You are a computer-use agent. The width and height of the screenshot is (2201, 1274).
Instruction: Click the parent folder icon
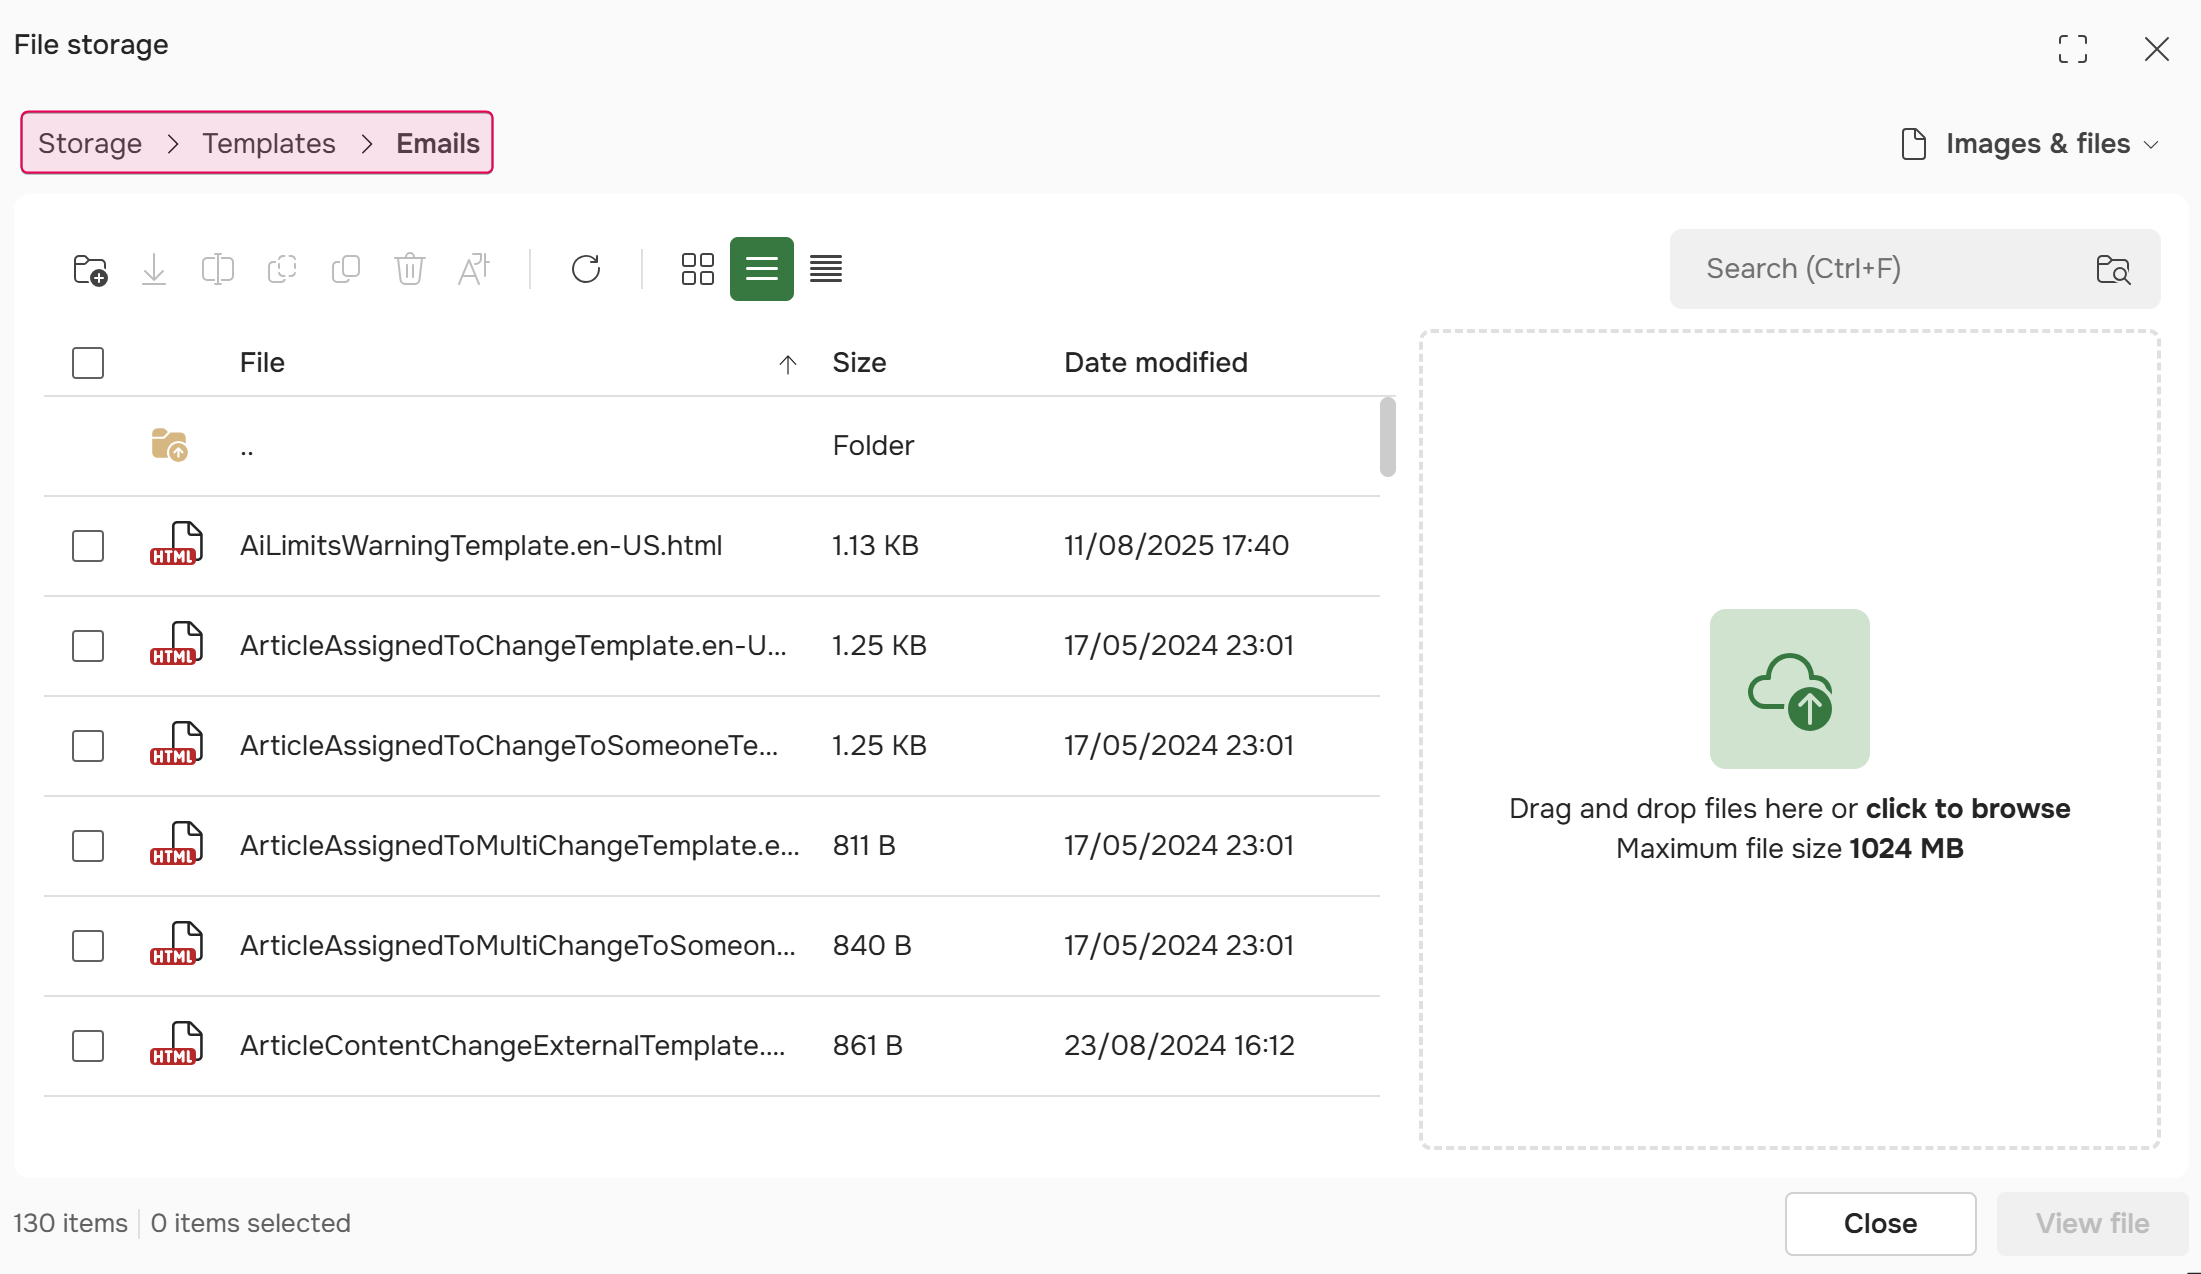pos(169,445)
